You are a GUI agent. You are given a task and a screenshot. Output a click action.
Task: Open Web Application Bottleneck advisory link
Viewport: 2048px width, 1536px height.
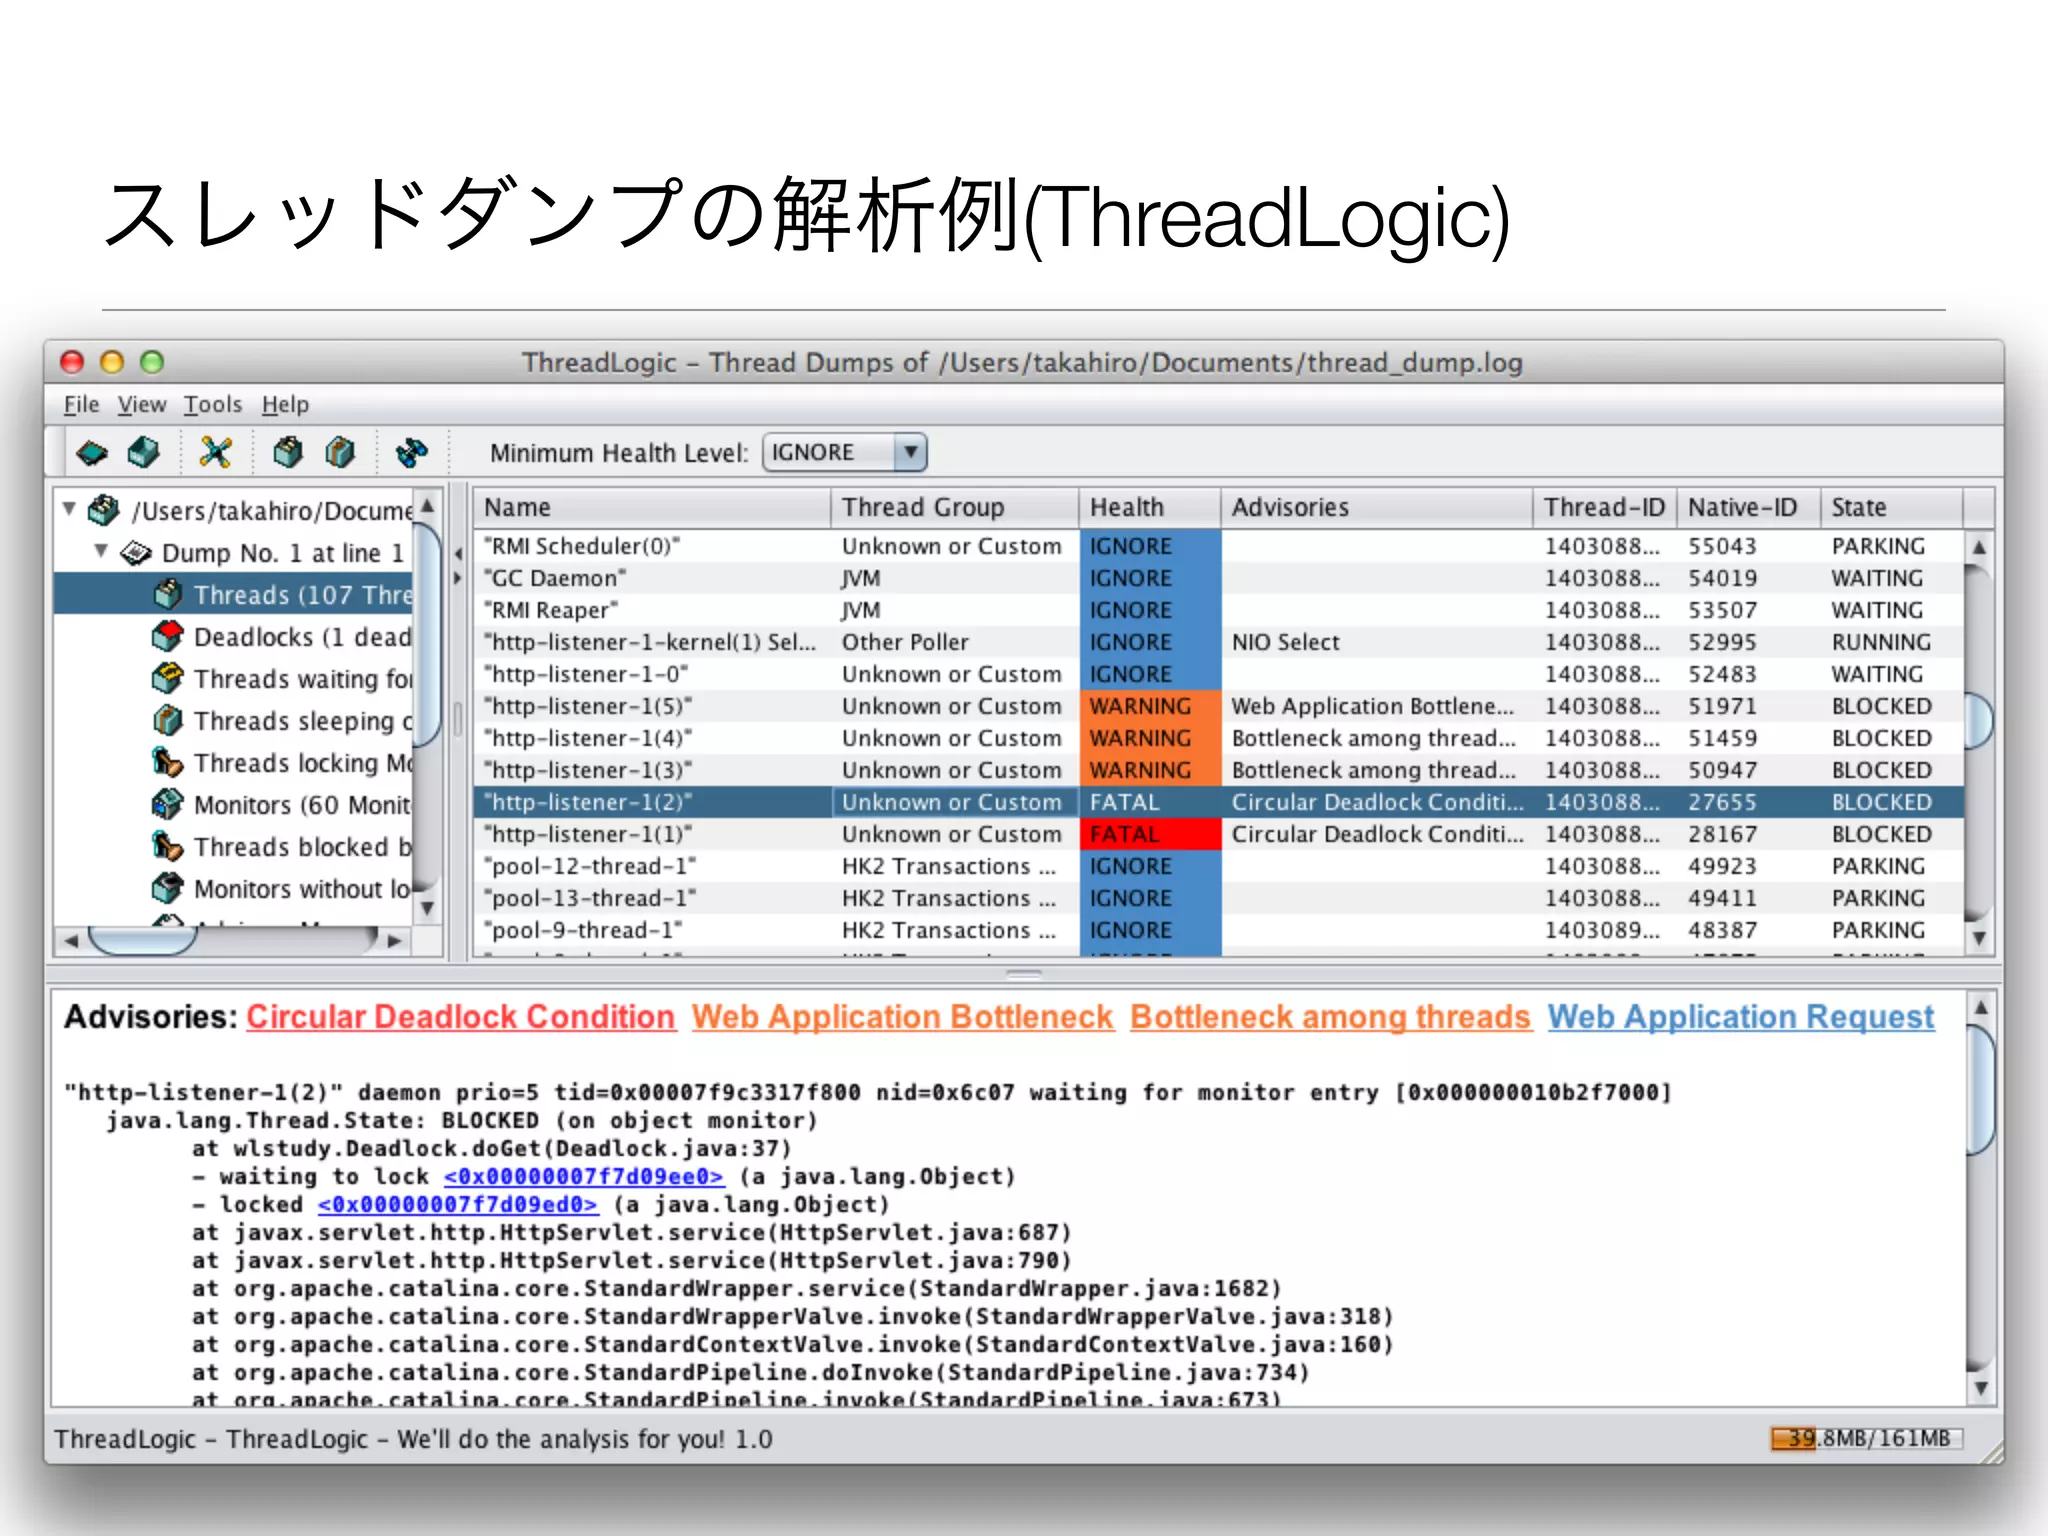(x=902, y=1017)
